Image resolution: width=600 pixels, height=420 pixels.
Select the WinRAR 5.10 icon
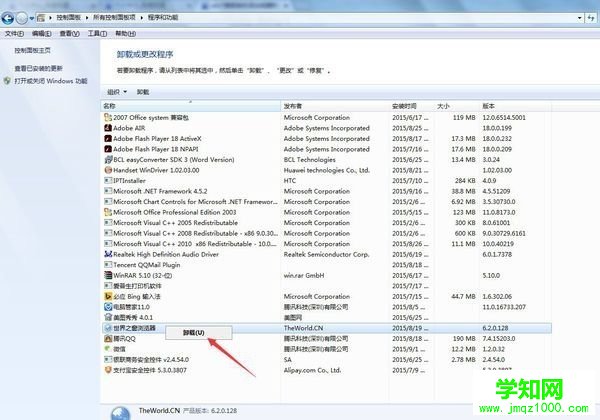click(108, 275)
